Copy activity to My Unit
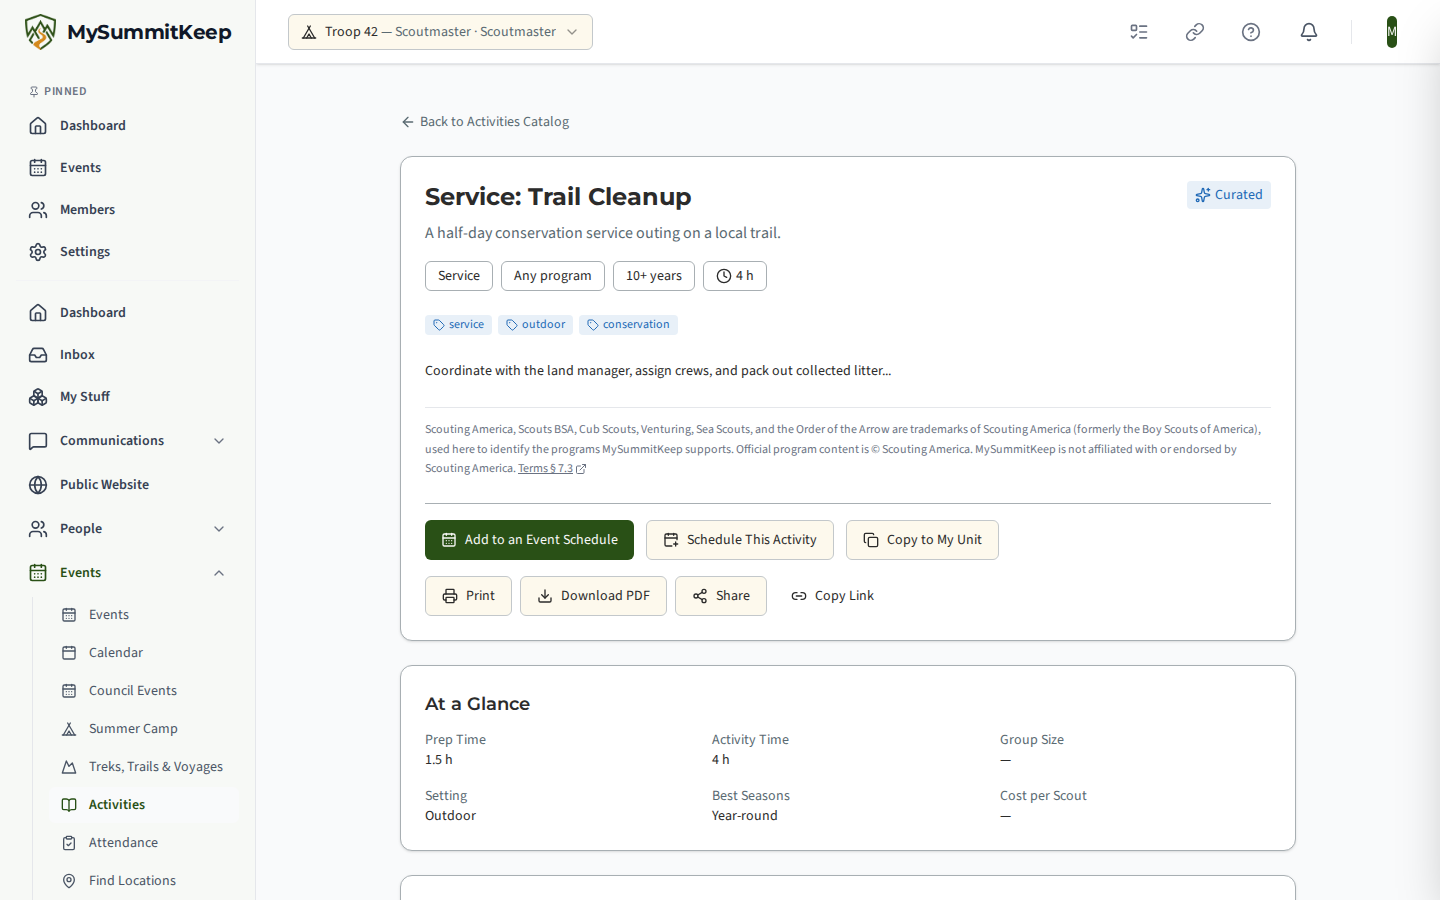The width and height of the screenshot is (1440, 900). pyautogui.click(x=922, y=540)
